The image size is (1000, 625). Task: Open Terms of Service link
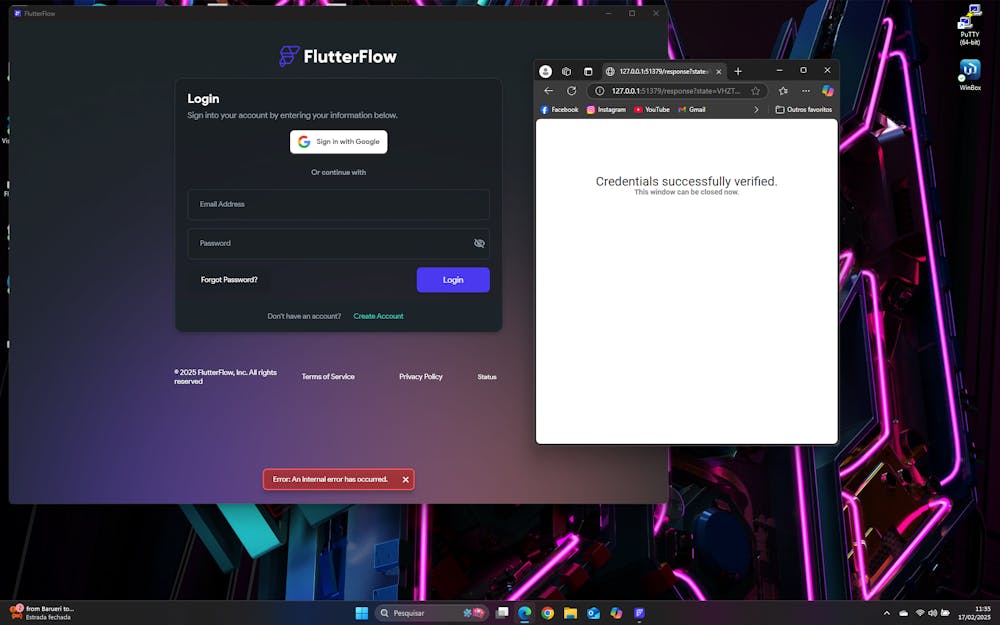click(328, 376)
